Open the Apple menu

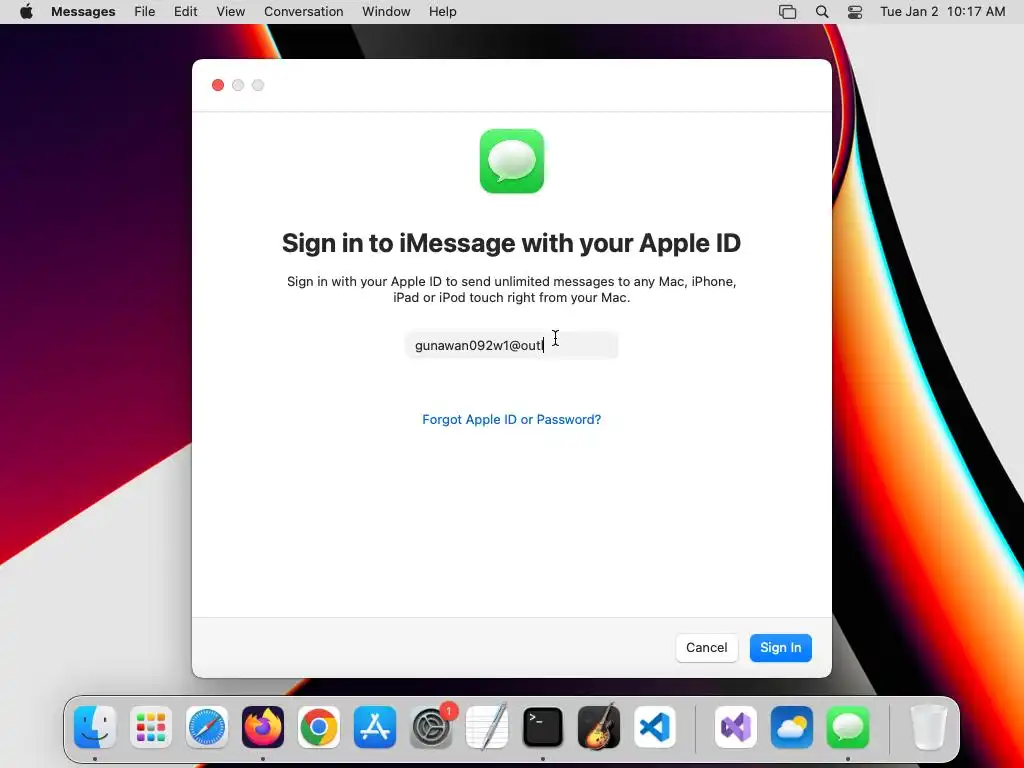[x=26, y=12]
